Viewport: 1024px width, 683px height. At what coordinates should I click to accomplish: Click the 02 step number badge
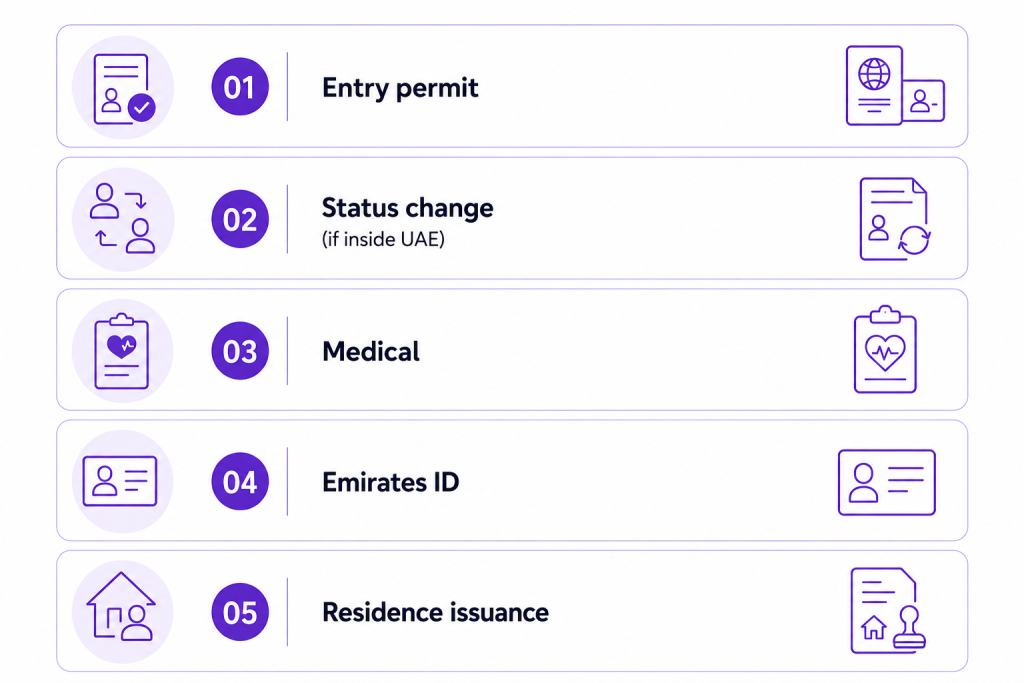point(240,219)
